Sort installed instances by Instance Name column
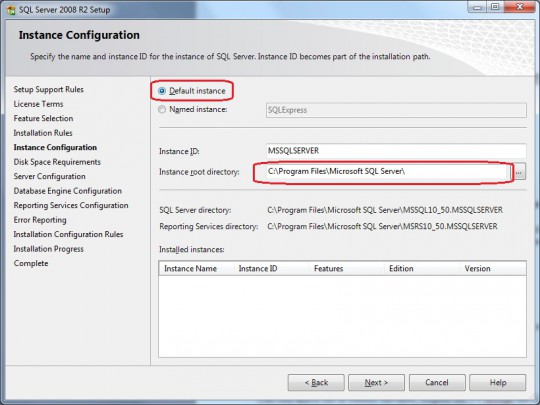This screenshot has width=540, height=405. pyautogui.click(x=196, y=269)
